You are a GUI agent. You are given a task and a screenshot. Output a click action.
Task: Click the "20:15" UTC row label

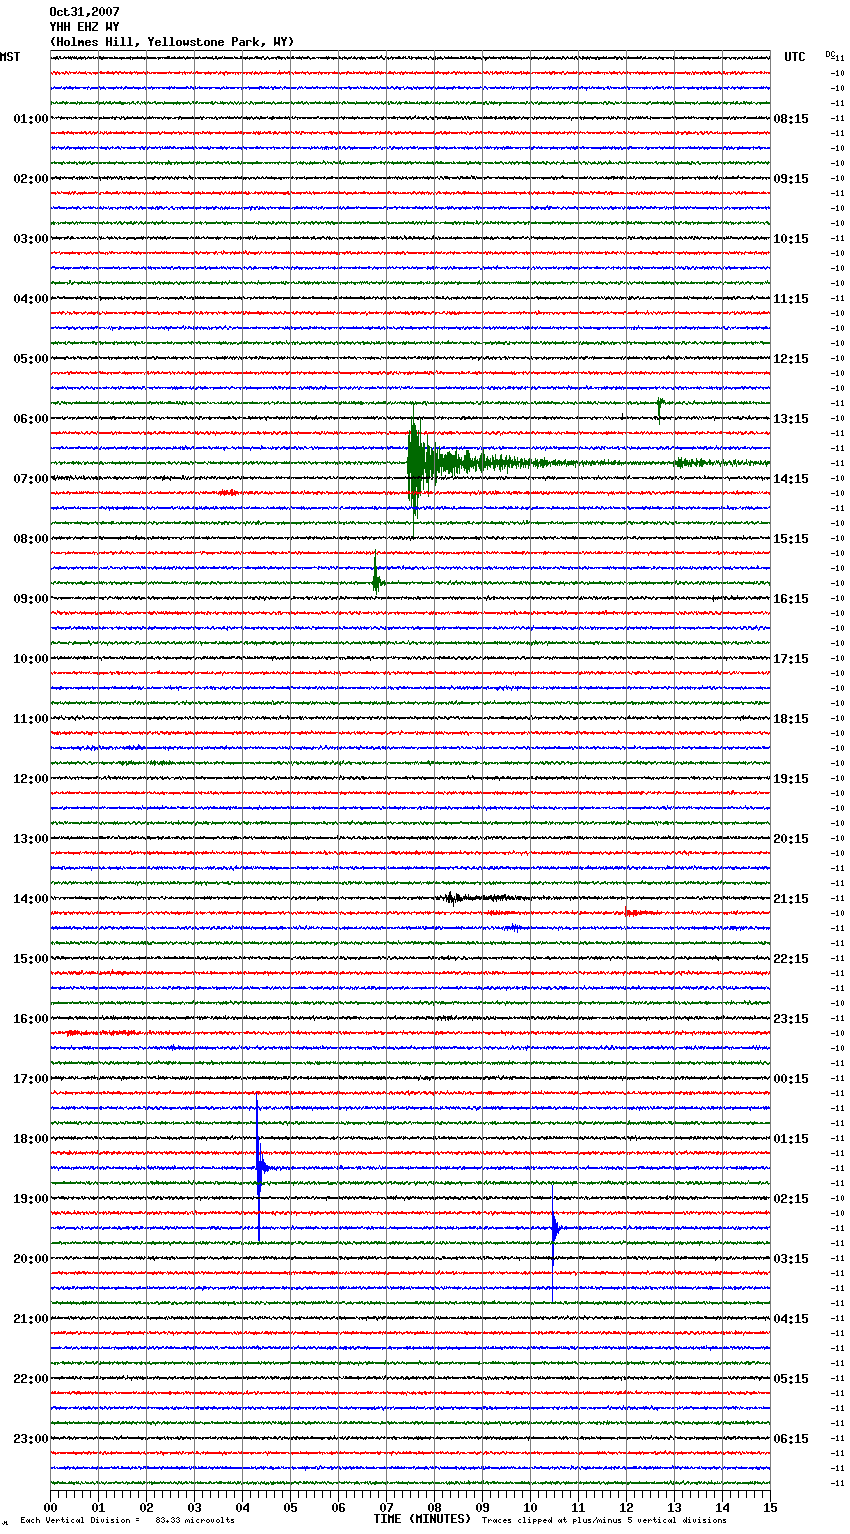point(791,839)
